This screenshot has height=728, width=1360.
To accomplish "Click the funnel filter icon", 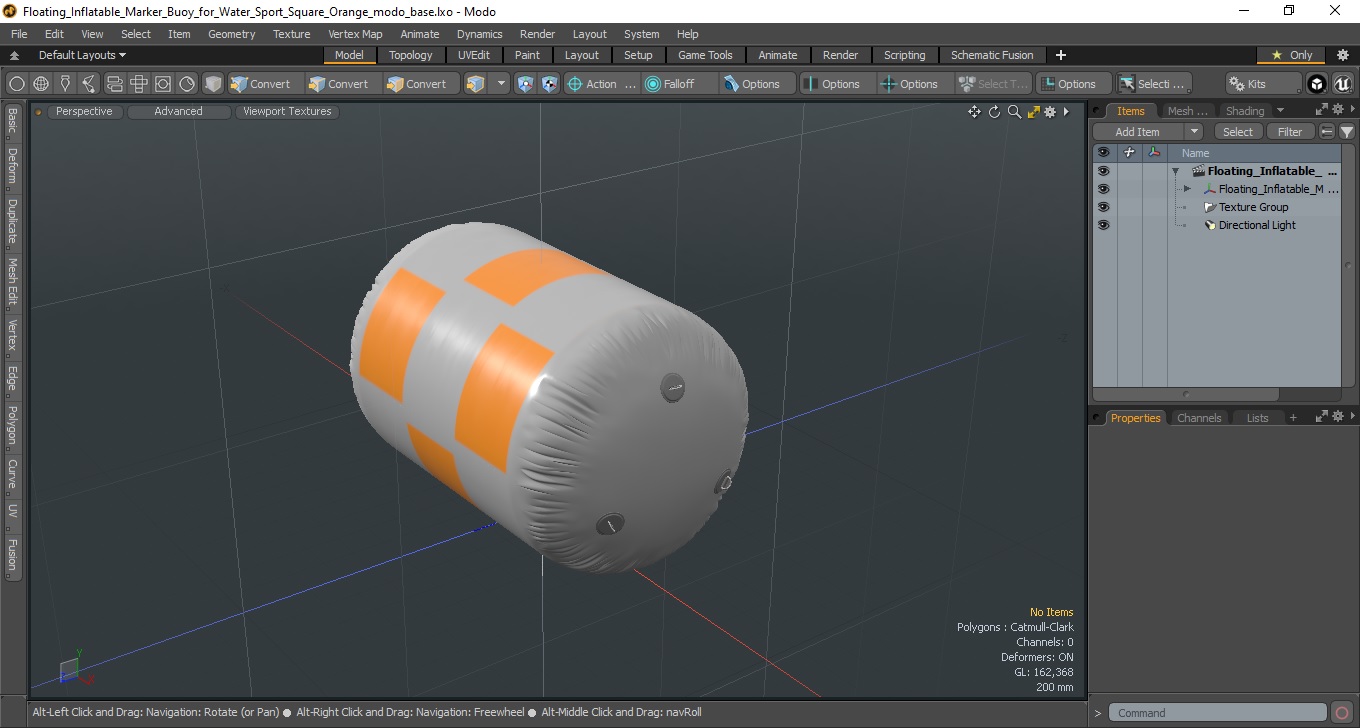I will point(1347,132).
